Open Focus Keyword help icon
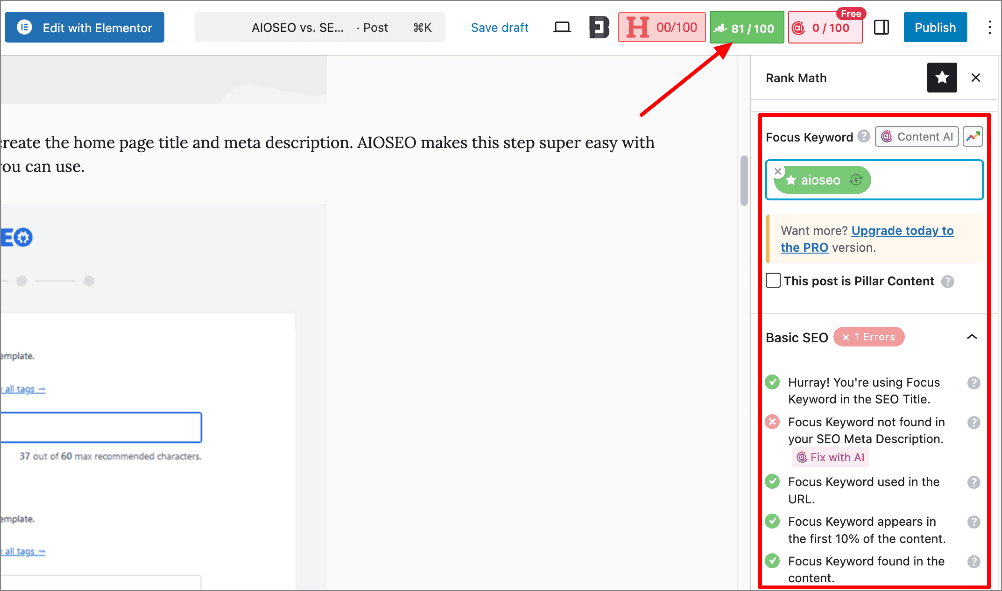1002x591 pixels. coord(863,136)
